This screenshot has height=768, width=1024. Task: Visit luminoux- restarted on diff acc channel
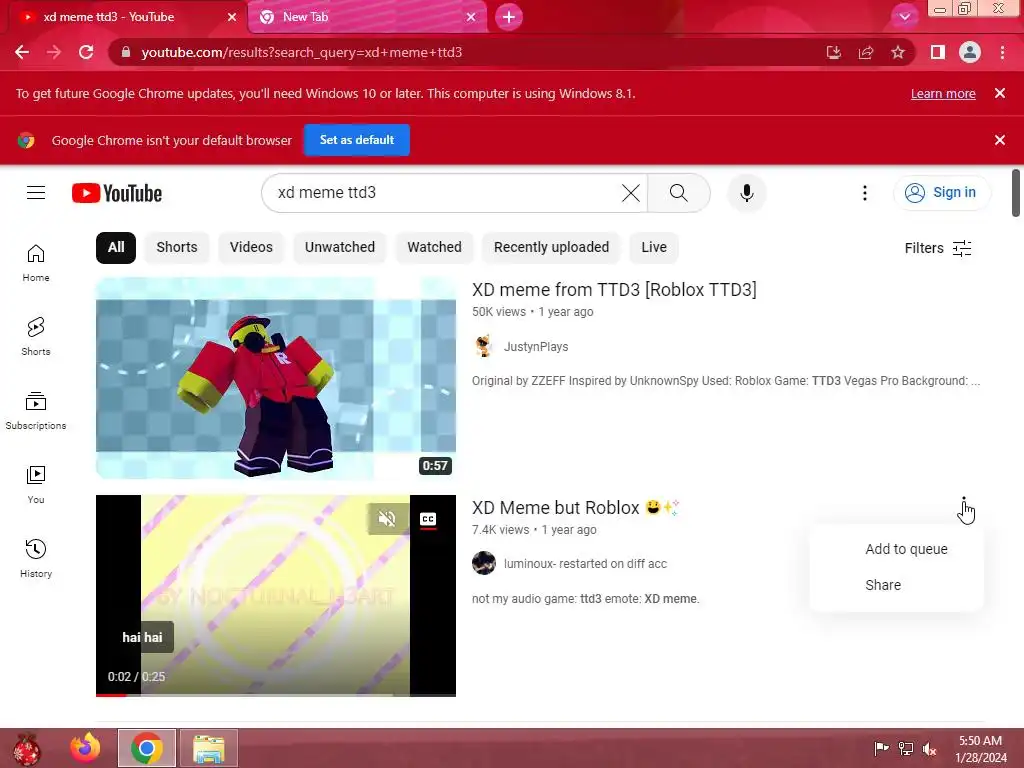[585, 564]
